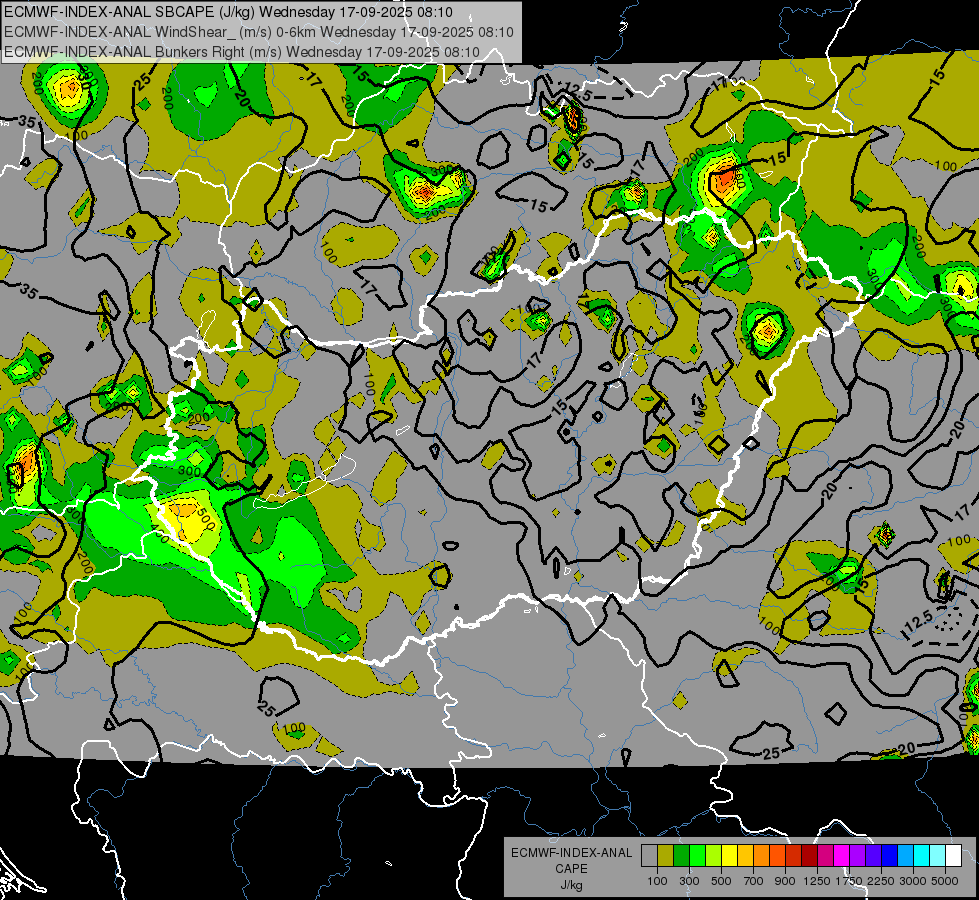Click the 700 tick label under the color bar
This screenshot has height=900, width=979.
[x=754, y=881]
